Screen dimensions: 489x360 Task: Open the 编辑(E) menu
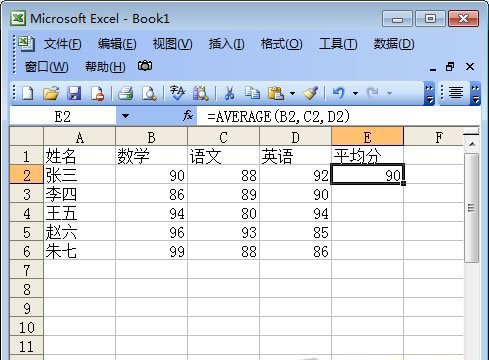(x=117, y=44)
